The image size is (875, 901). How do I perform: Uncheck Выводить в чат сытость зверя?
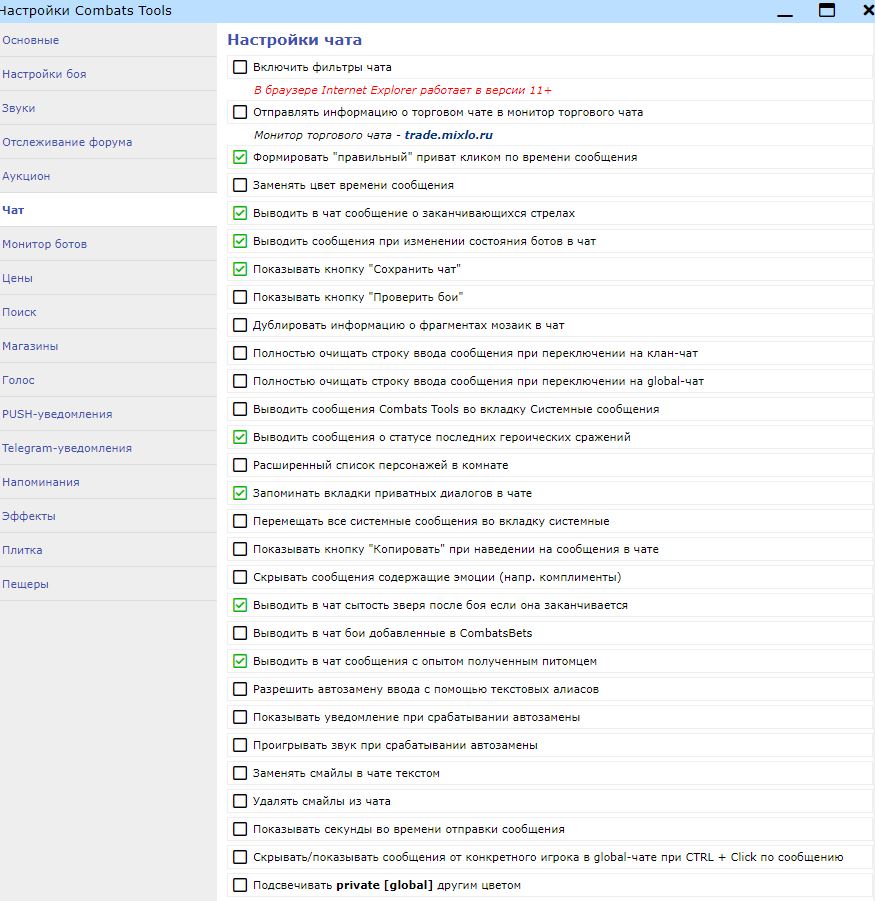(240, 605)
